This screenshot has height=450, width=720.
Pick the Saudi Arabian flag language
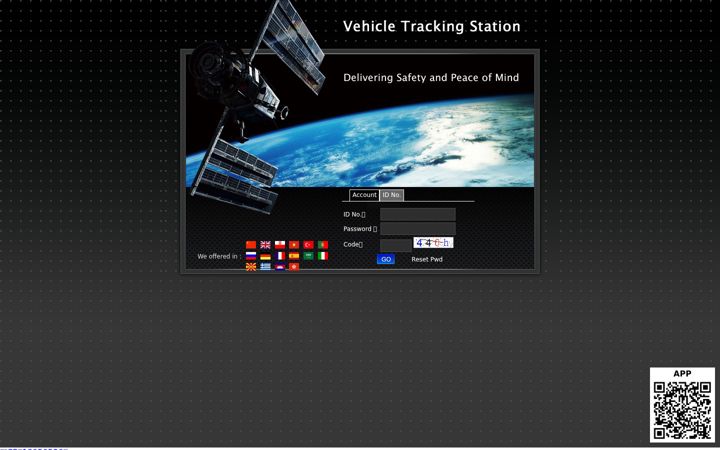[309, 256]
